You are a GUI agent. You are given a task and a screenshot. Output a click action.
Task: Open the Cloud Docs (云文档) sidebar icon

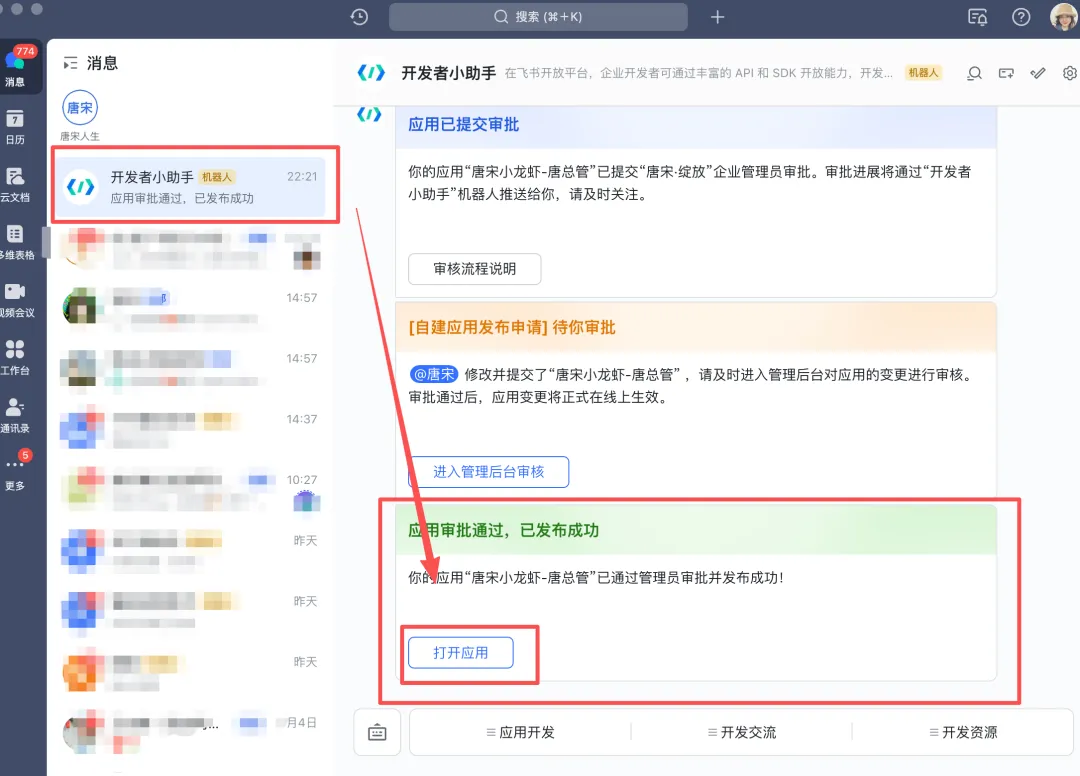pos(15,185)
